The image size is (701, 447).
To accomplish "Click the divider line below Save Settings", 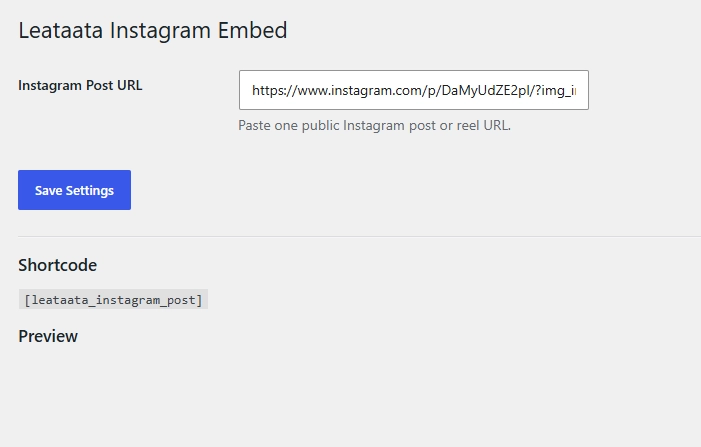I will click(x=359, y=236).
